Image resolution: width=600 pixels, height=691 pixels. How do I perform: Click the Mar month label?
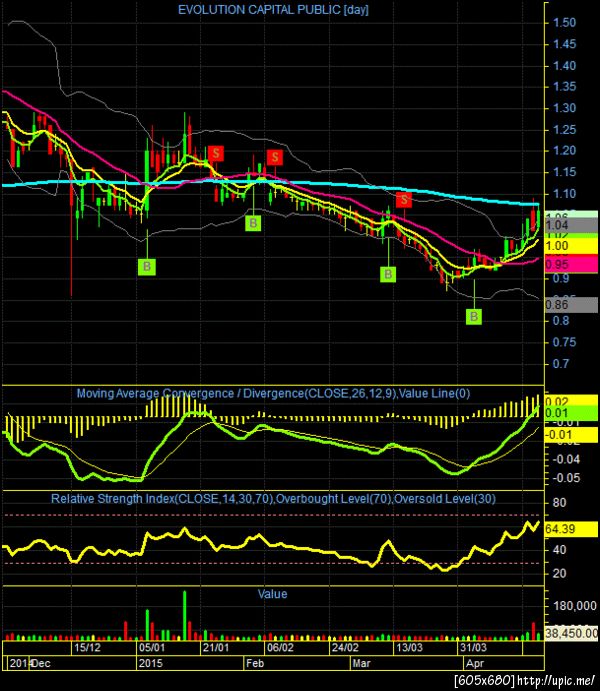(x=362, y=663)
